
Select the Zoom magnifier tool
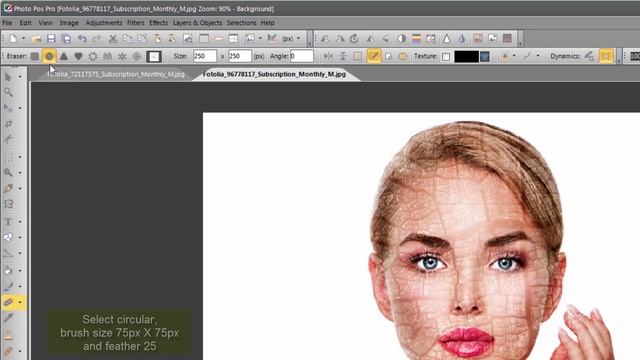[8, 93]
